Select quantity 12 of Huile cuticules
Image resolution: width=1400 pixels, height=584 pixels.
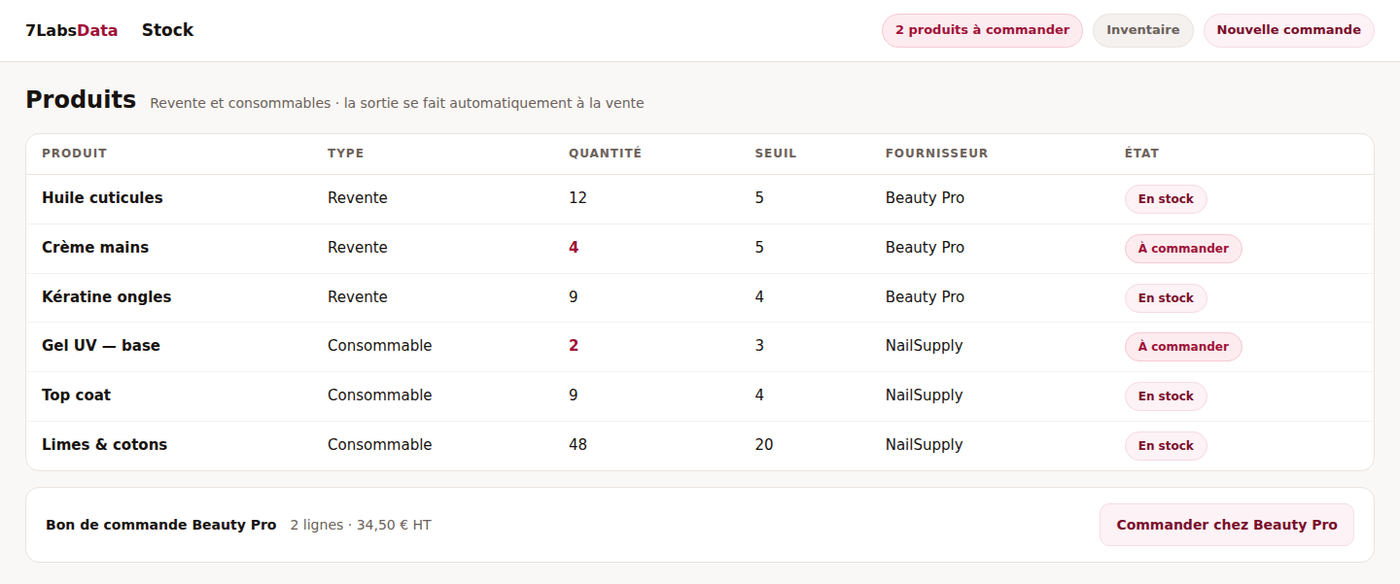pyautogui.click(x=578, y=198)
